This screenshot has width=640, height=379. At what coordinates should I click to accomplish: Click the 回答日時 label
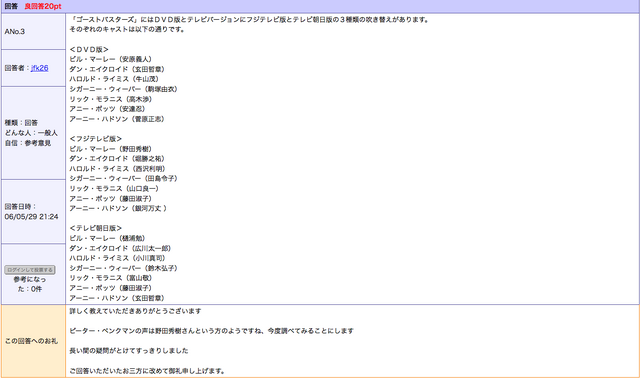tap(20, 206)
